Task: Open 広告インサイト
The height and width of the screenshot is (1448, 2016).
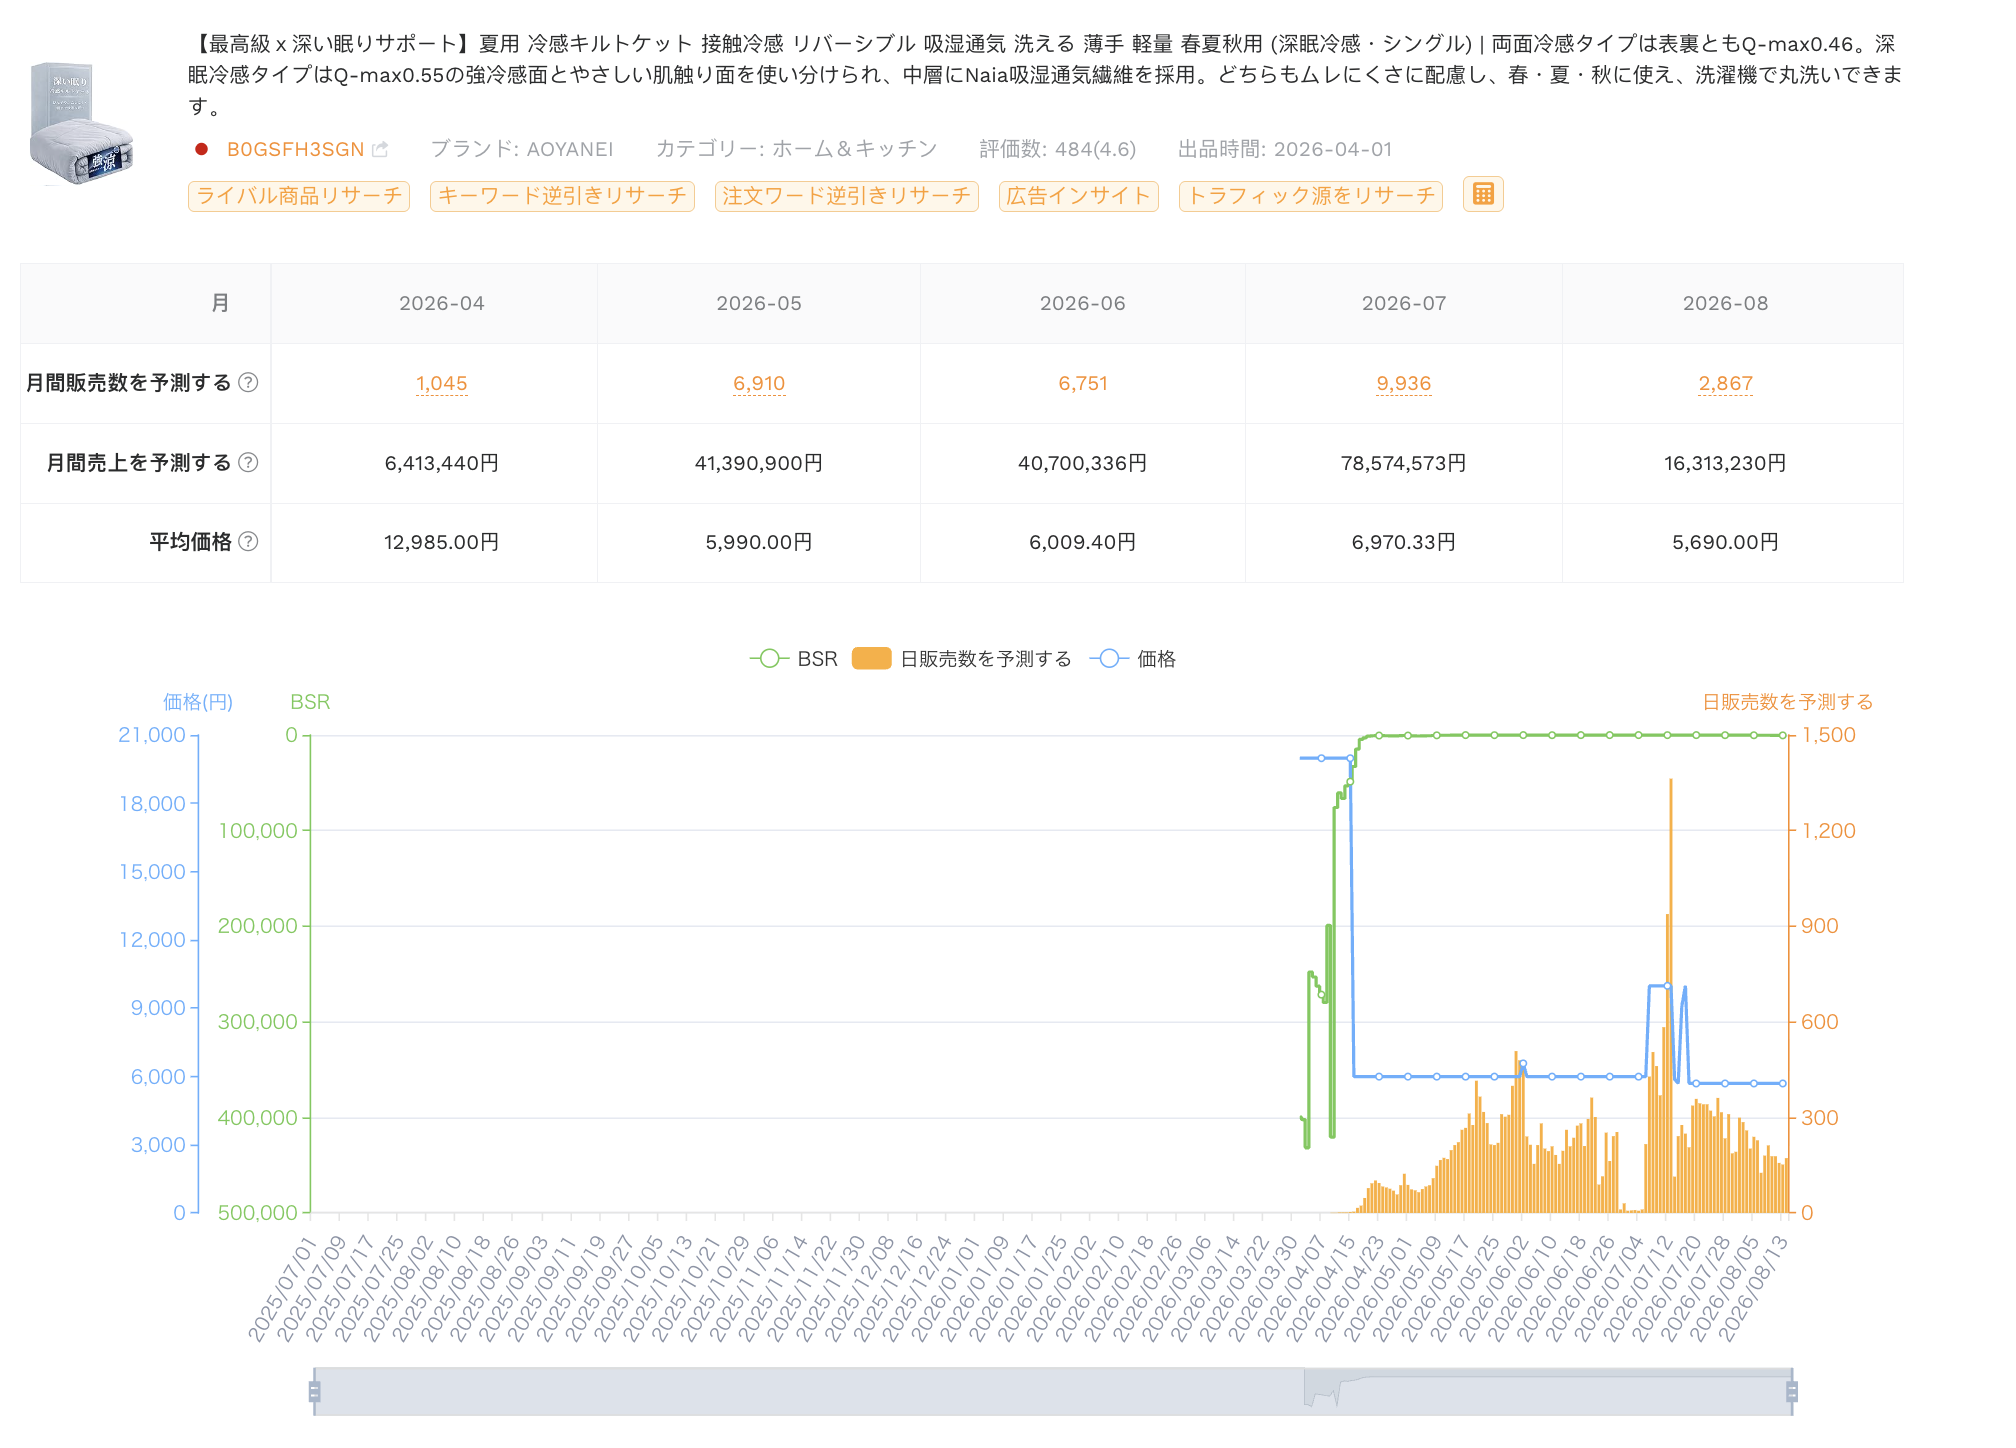Action: (x=1079, y=195)
